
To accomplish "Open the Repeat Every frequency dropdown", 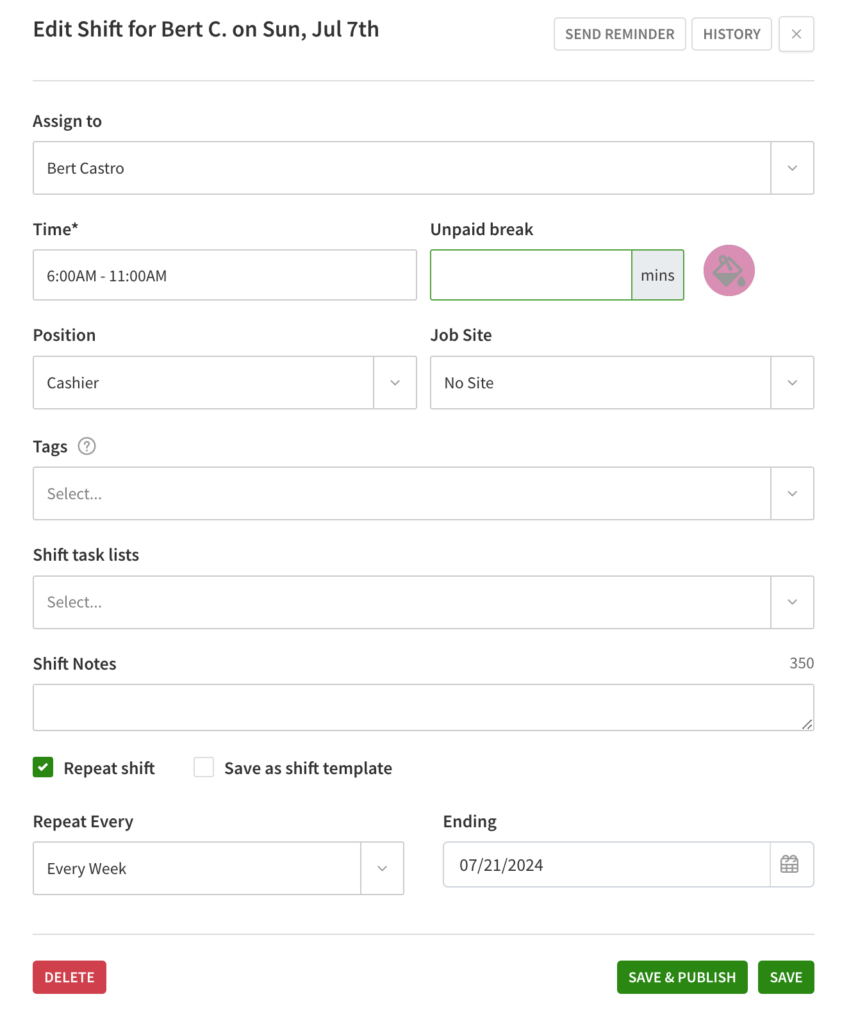I will point(381,868).
